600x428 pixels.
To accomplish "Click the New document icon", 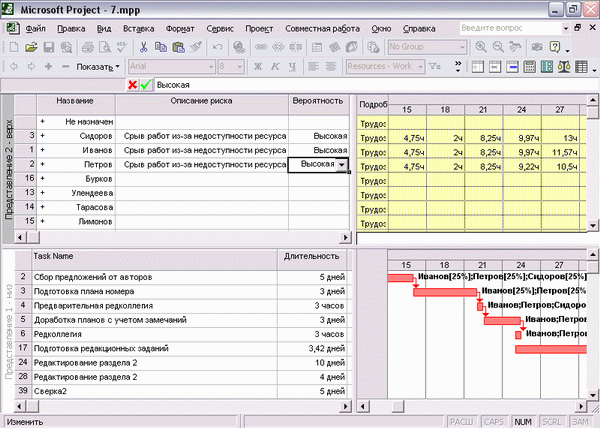I will [14, 47].
